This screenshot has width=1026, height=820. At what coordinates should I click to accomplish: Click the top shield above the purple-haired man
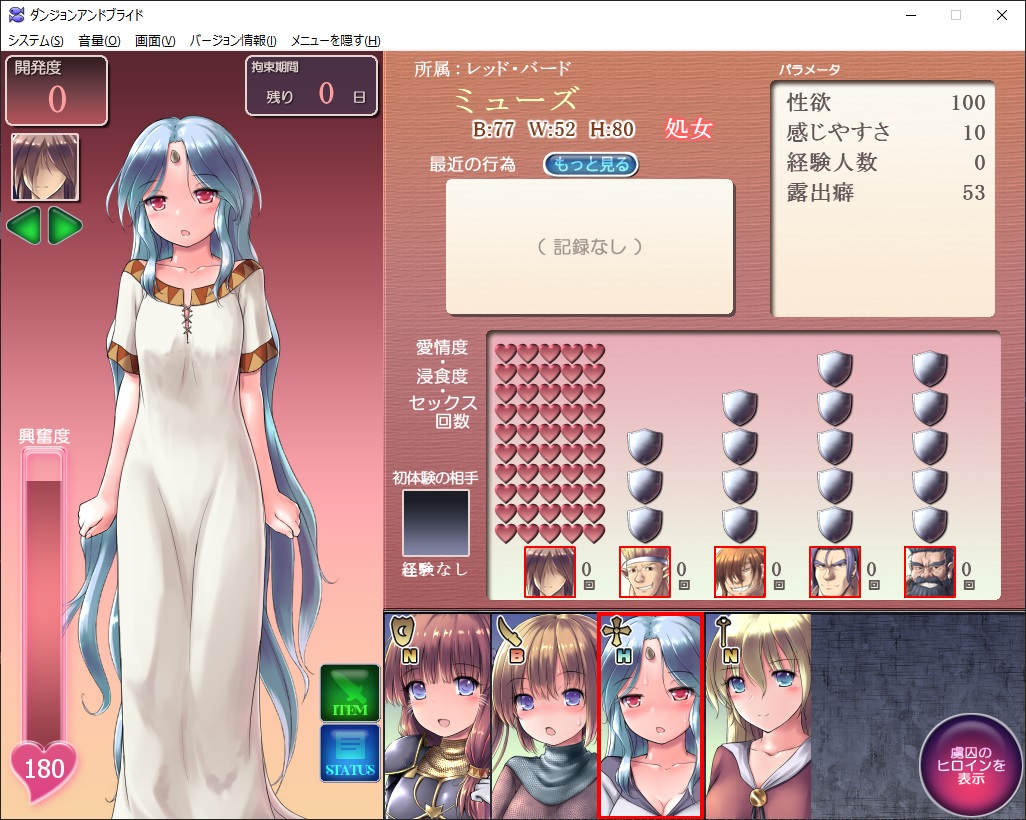[x=834, y=369]
